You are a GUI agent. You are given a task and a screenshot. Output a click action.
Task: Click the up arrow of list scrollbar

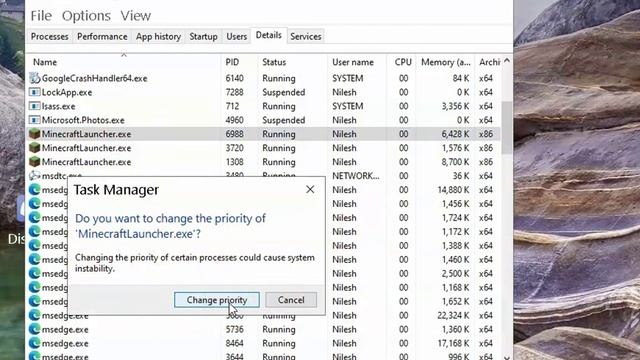click(507, 61)
